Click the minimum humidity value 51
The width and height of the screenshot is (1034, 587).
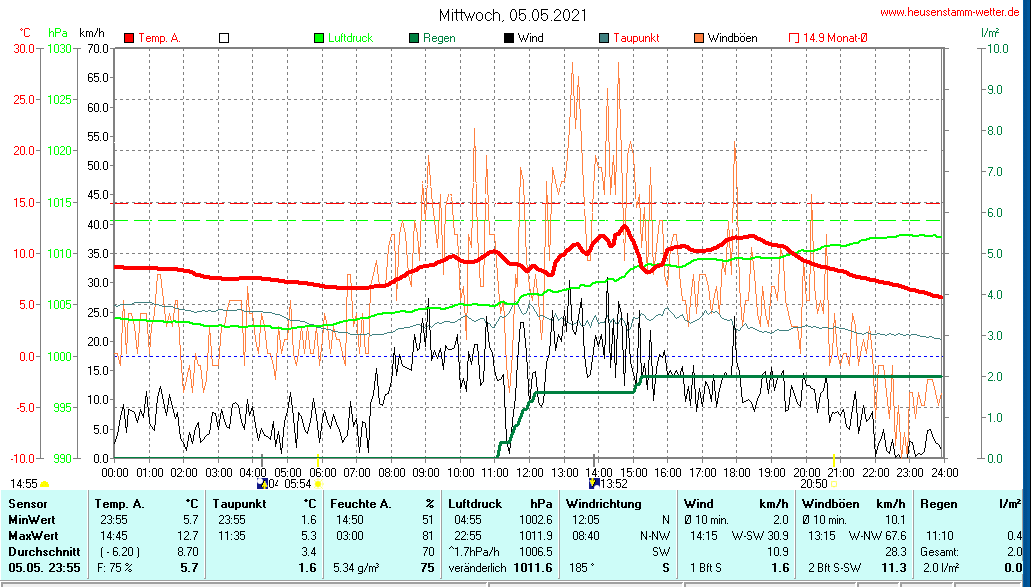[x=429, y=520]
